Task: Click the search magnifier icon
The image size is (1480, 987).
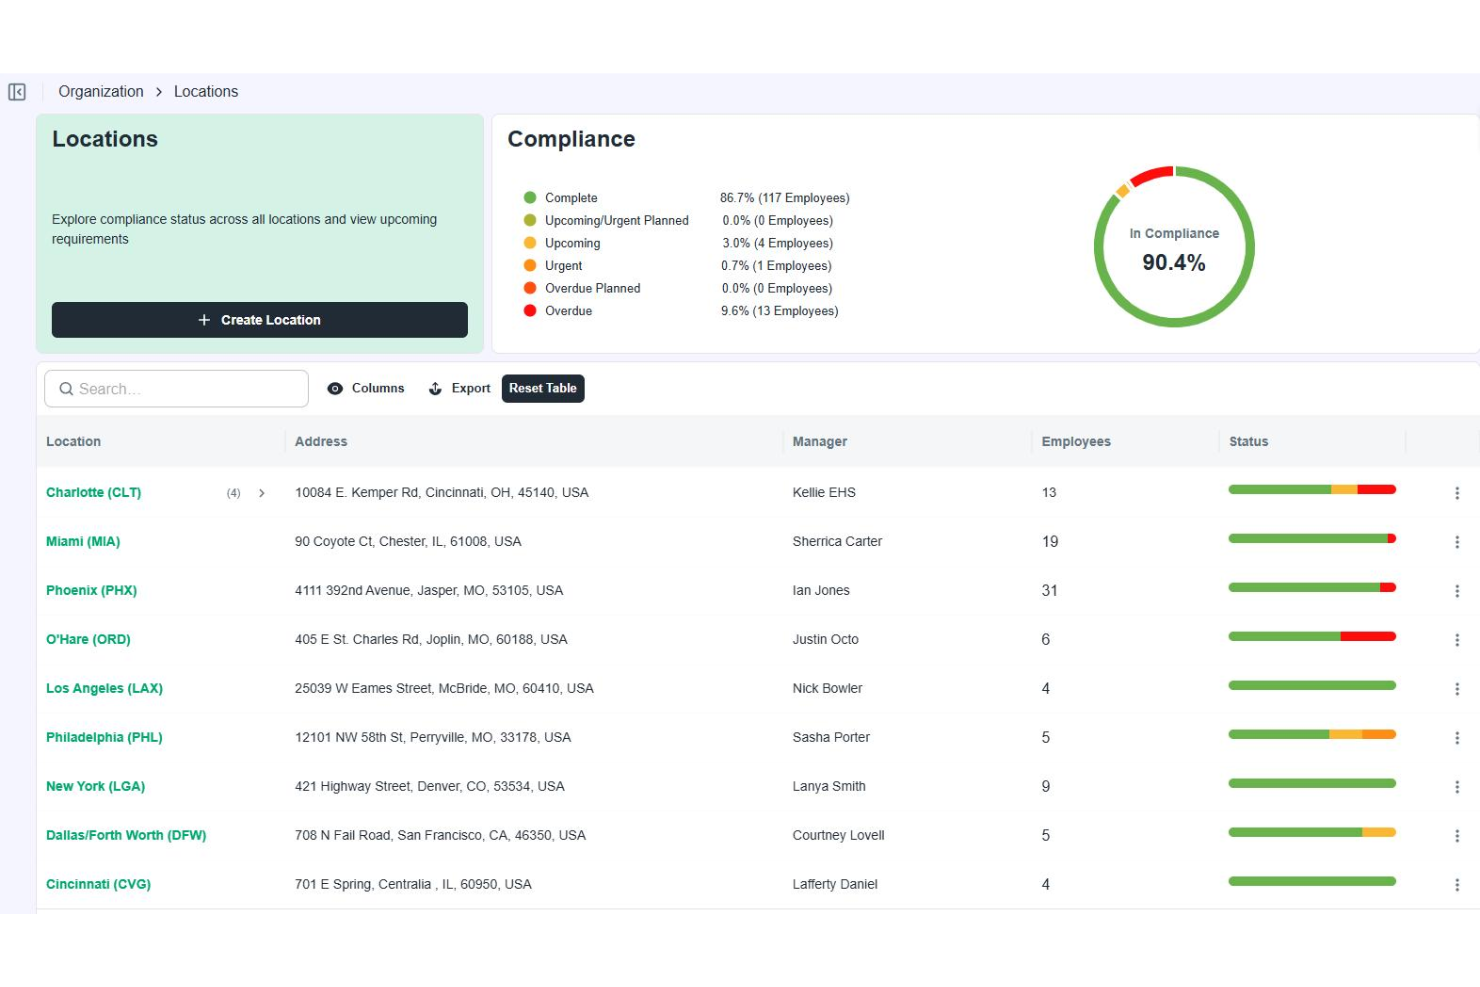Action: tap(66, 389)
